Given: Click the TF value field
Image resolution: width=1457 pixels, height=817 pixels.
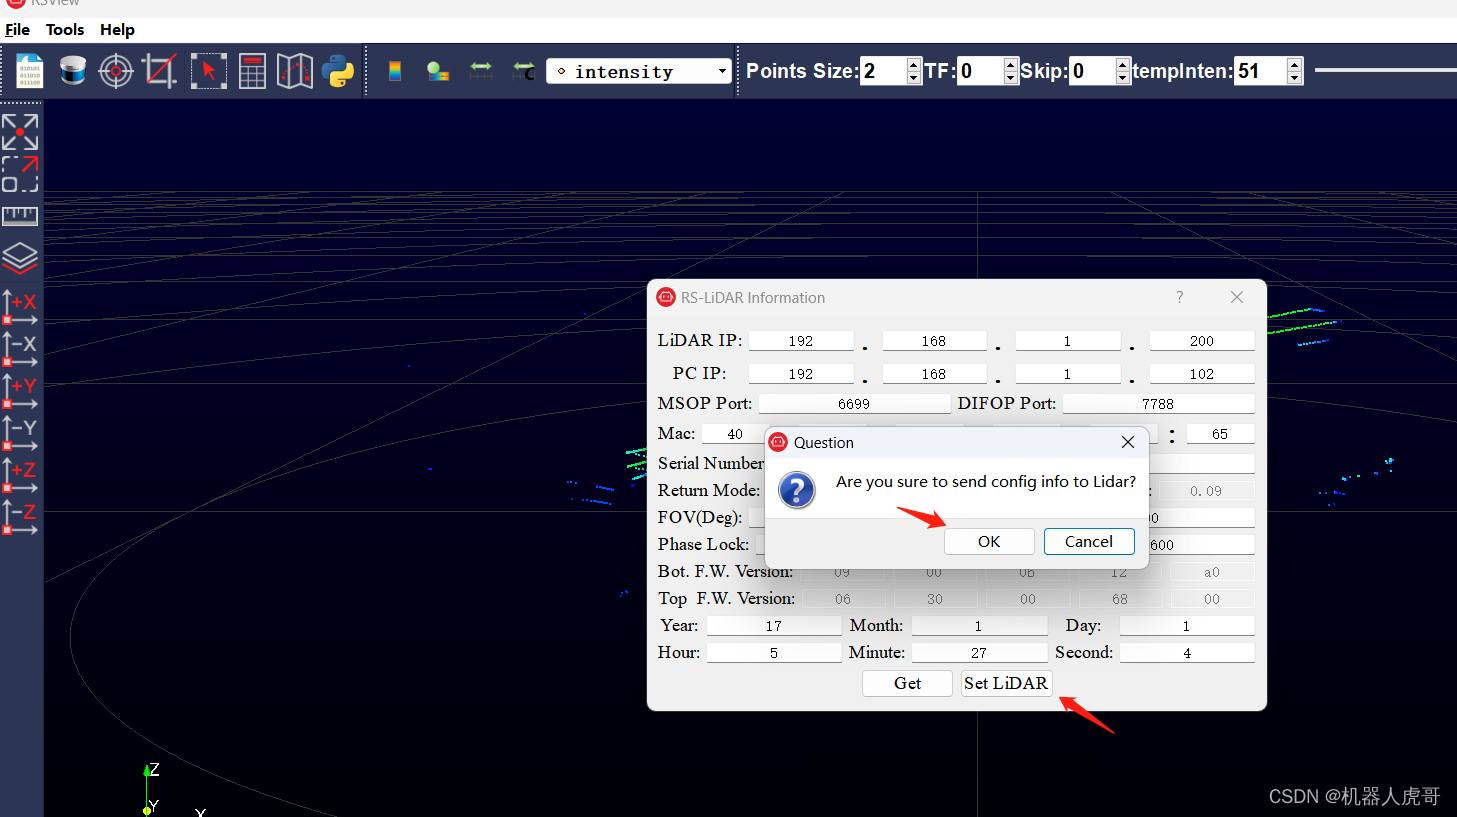Looking at the screenshot, I should click(x=981, y=71).
